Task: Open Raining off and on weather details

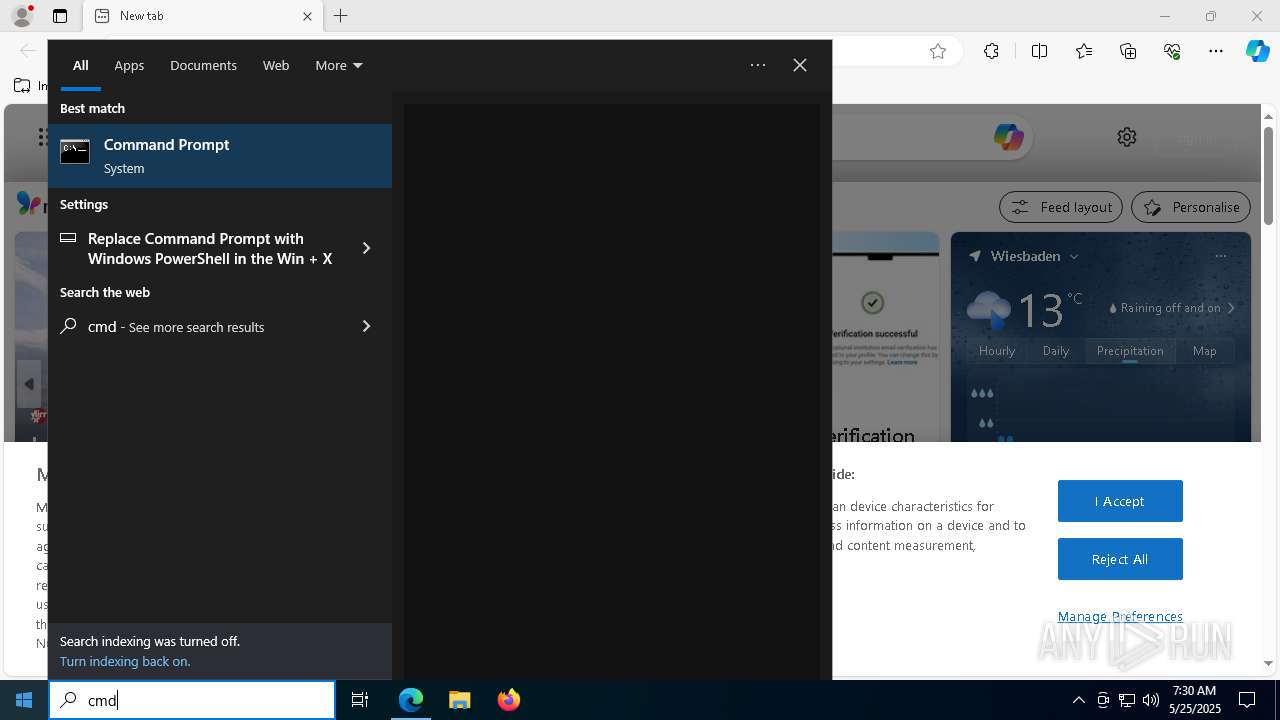Action: click(x=1172, y=308)
